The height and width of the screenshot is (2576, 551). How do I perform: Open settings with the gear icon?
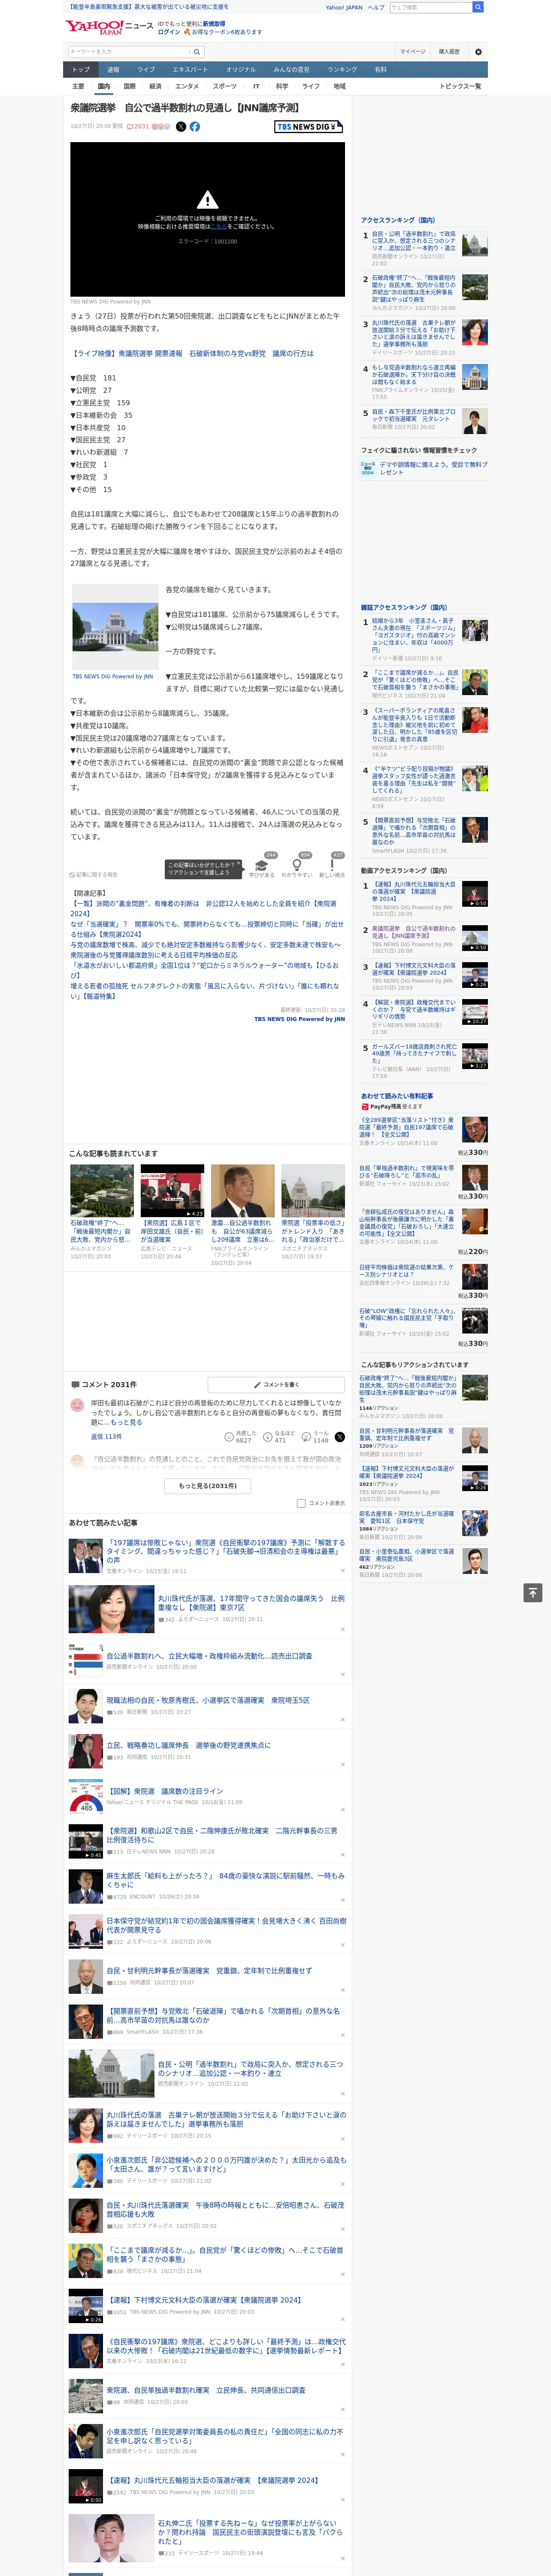click(478, 52)
